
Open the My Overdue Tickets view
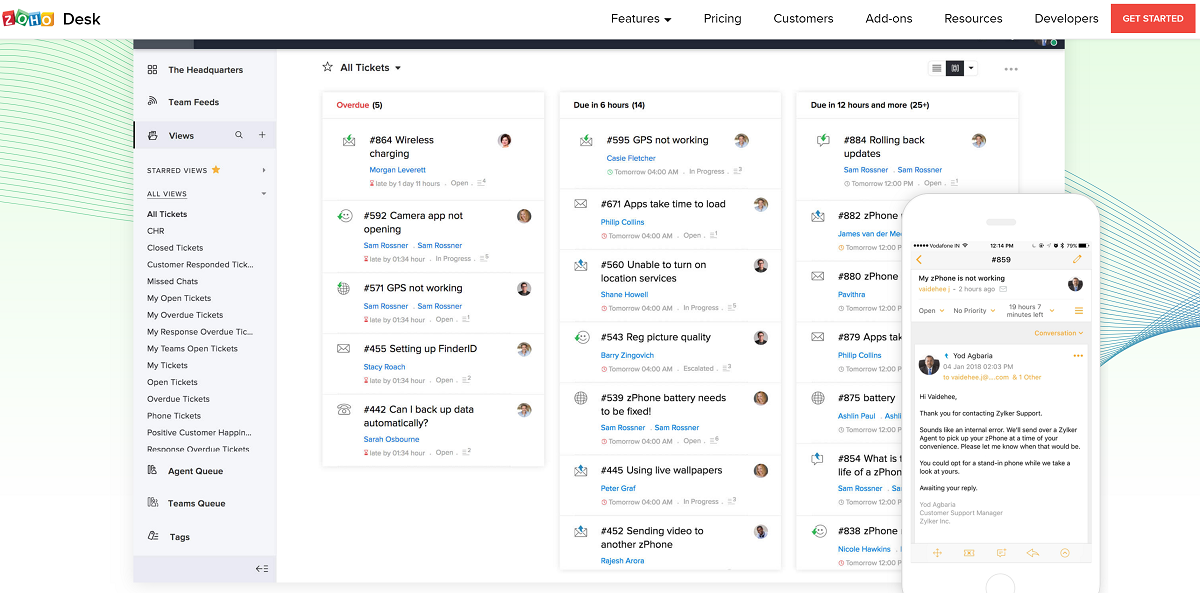pos(185,315)
